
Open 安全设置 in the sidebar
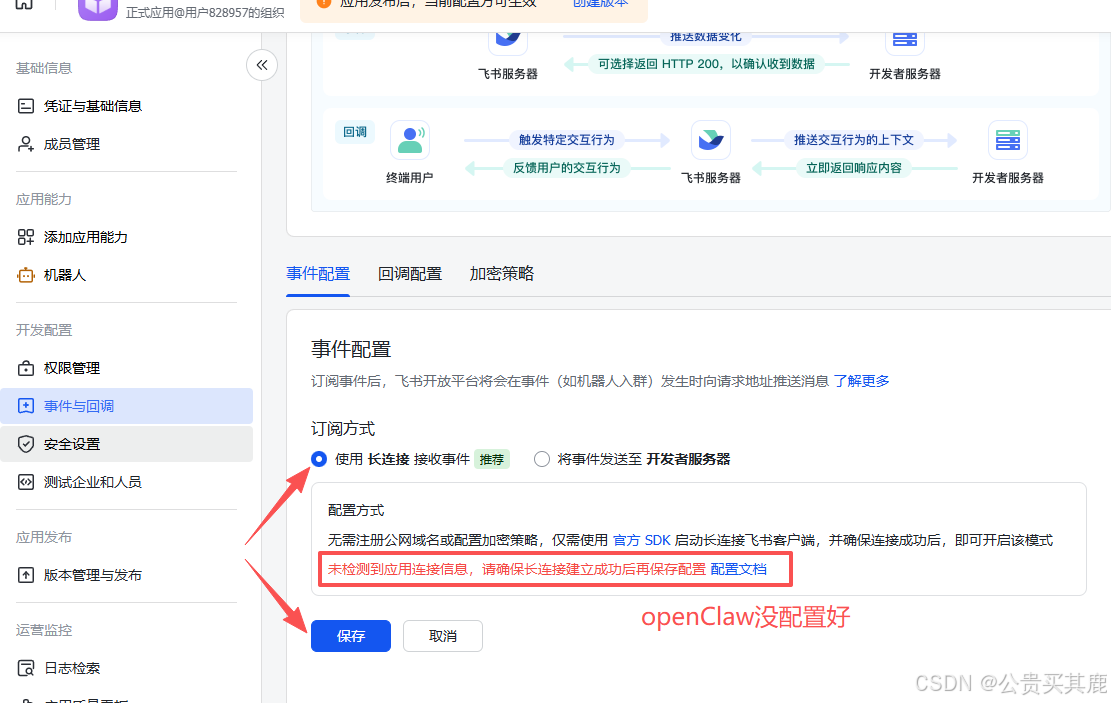coord(126,444)
